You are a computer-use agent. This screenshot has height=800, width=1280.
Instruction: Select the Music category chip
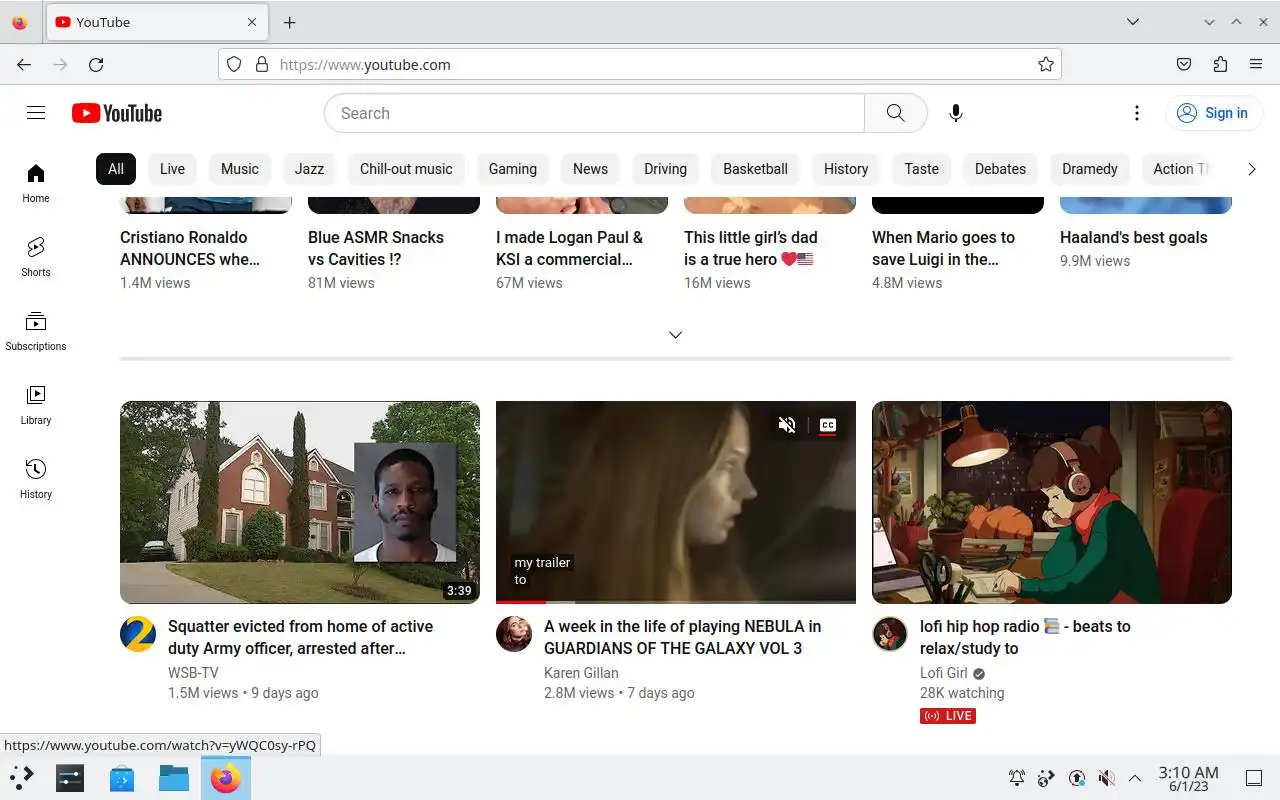pos(240,169)
